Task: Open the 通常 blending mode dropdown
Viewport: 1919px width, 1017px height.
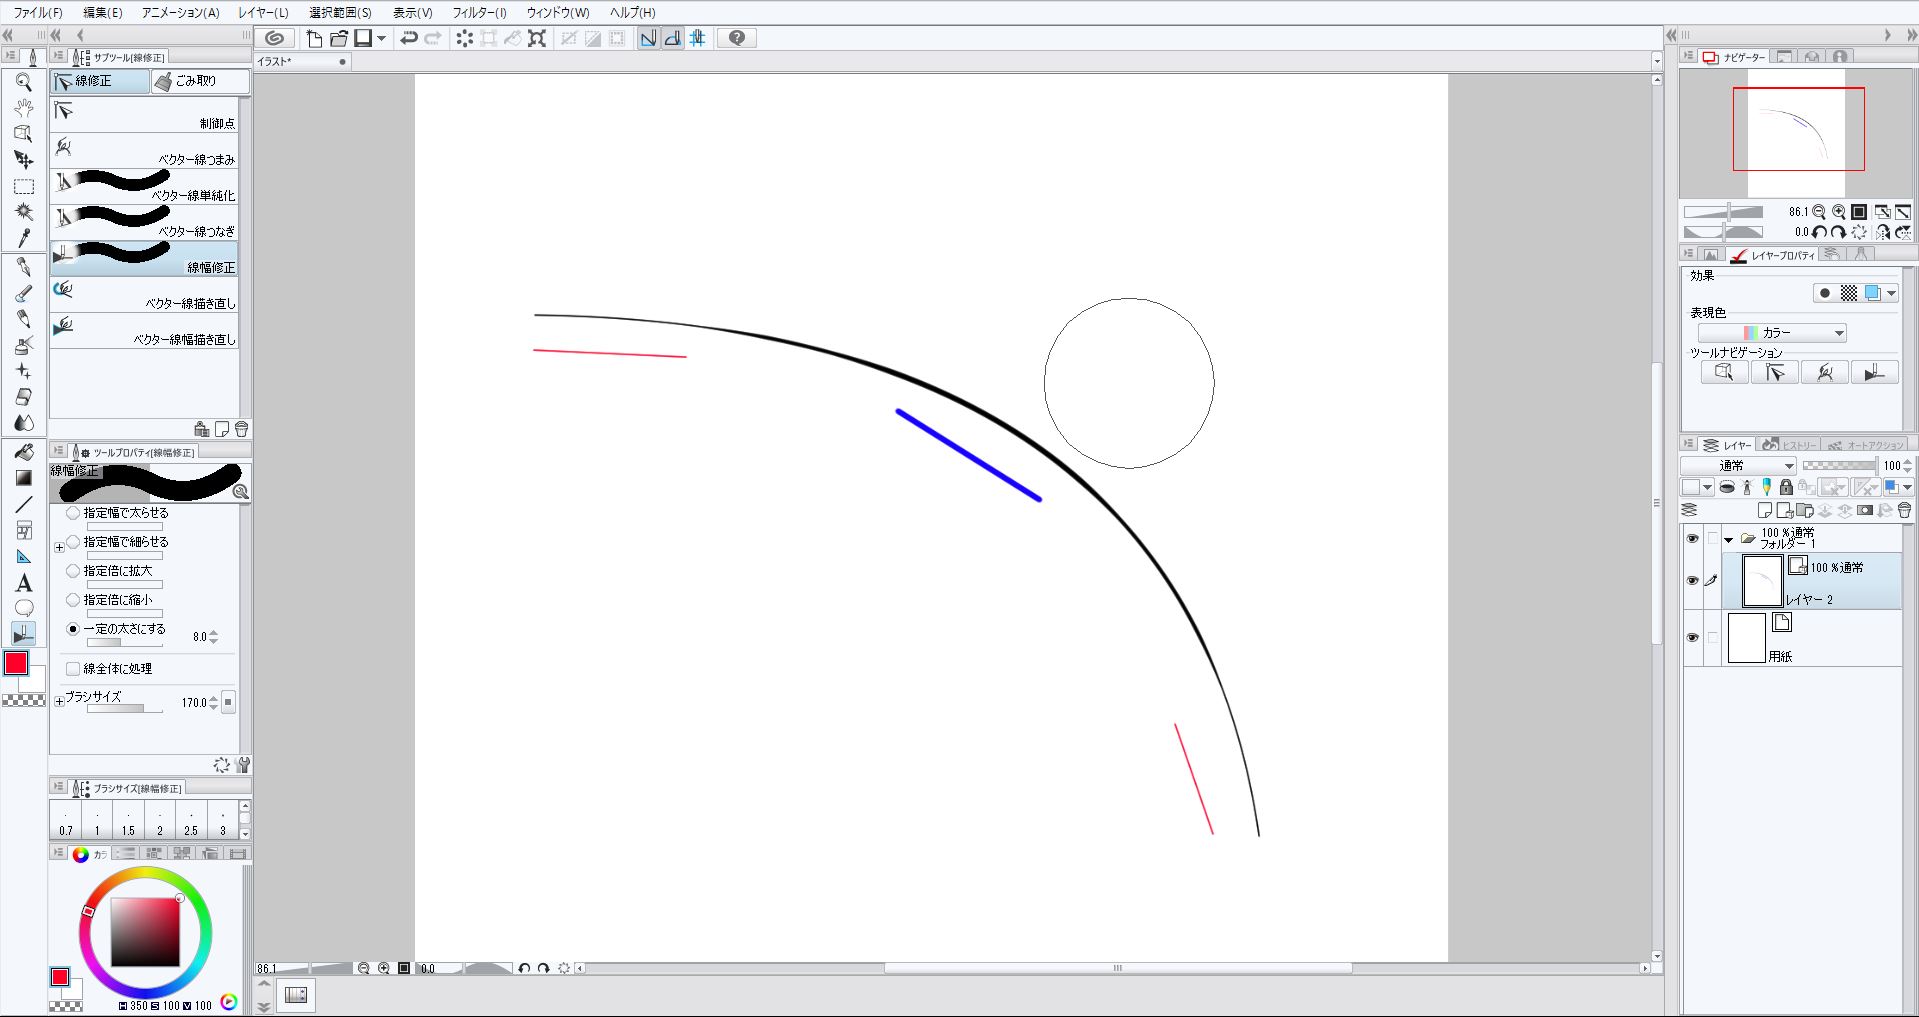Action: (1738, 465)
